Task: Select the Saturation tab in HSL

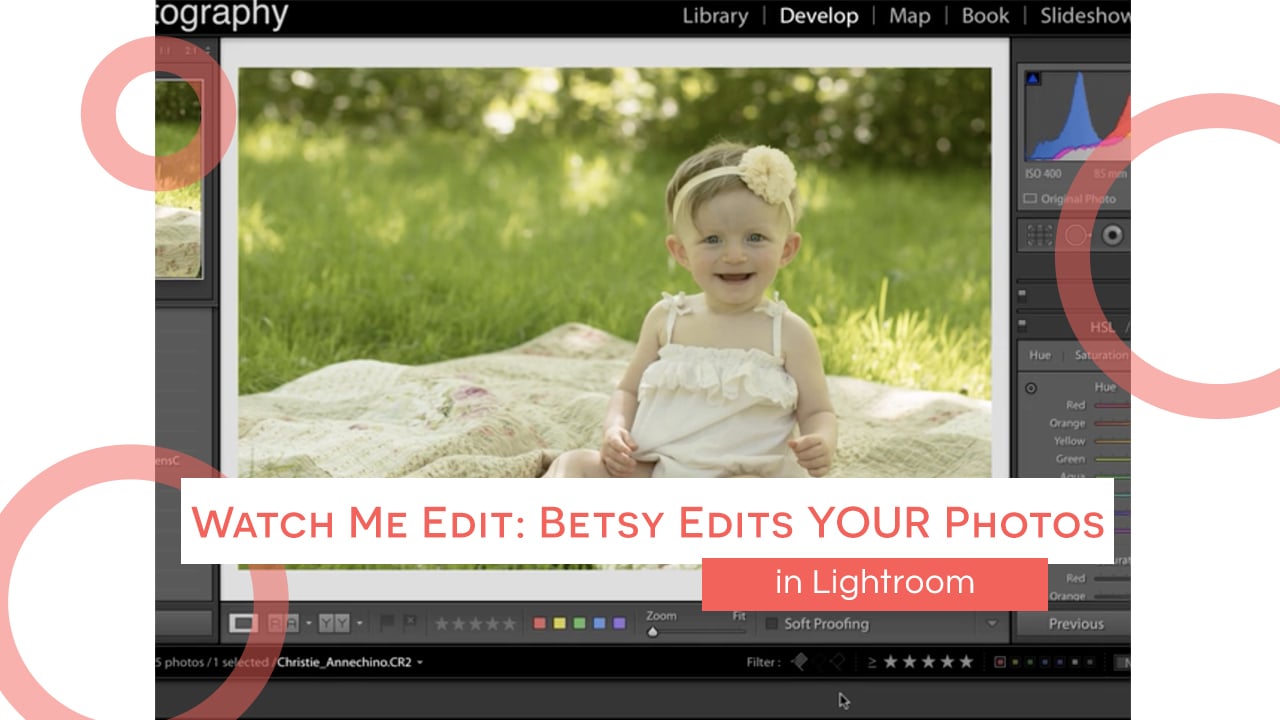Action: pos(1100,355)
